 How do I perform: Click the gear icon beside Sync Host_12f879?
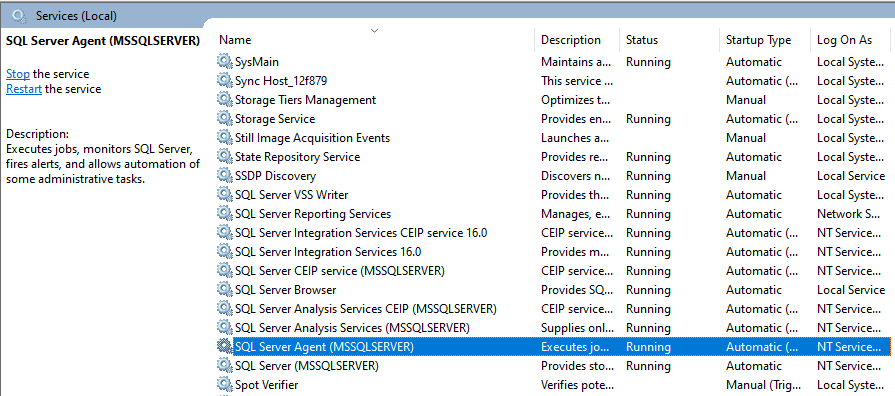click(x=225, y=80)
